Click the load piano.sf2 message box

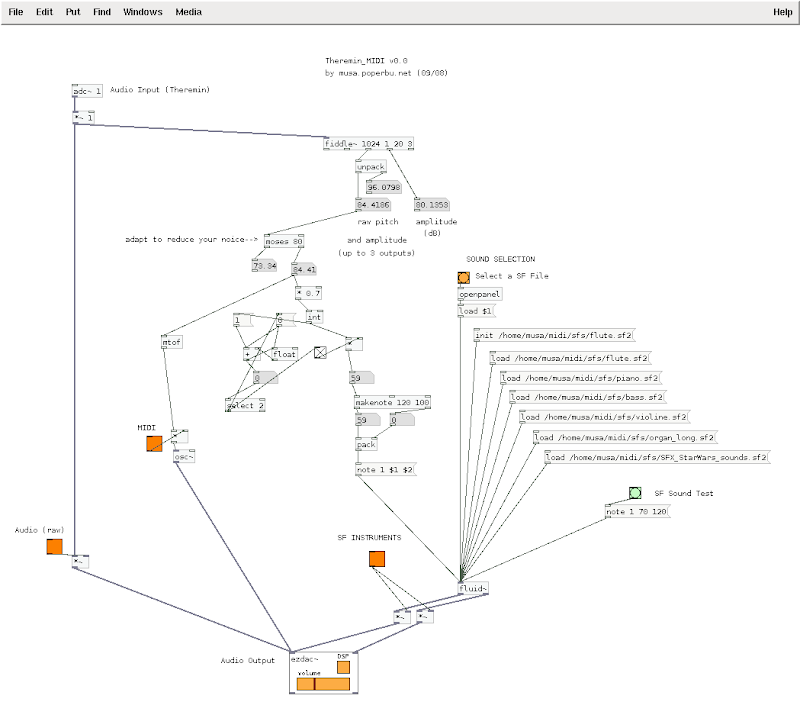coord(581,378)
